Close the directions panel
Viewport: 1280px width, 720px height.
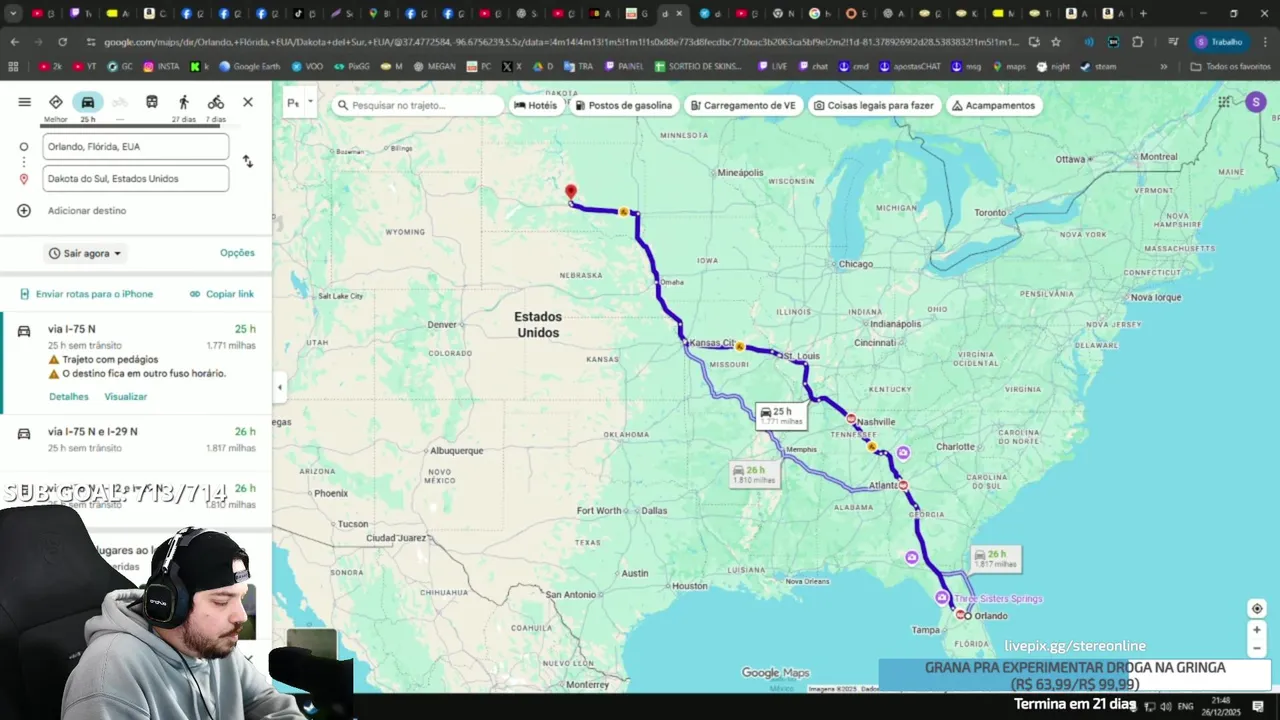pos(248,102)
